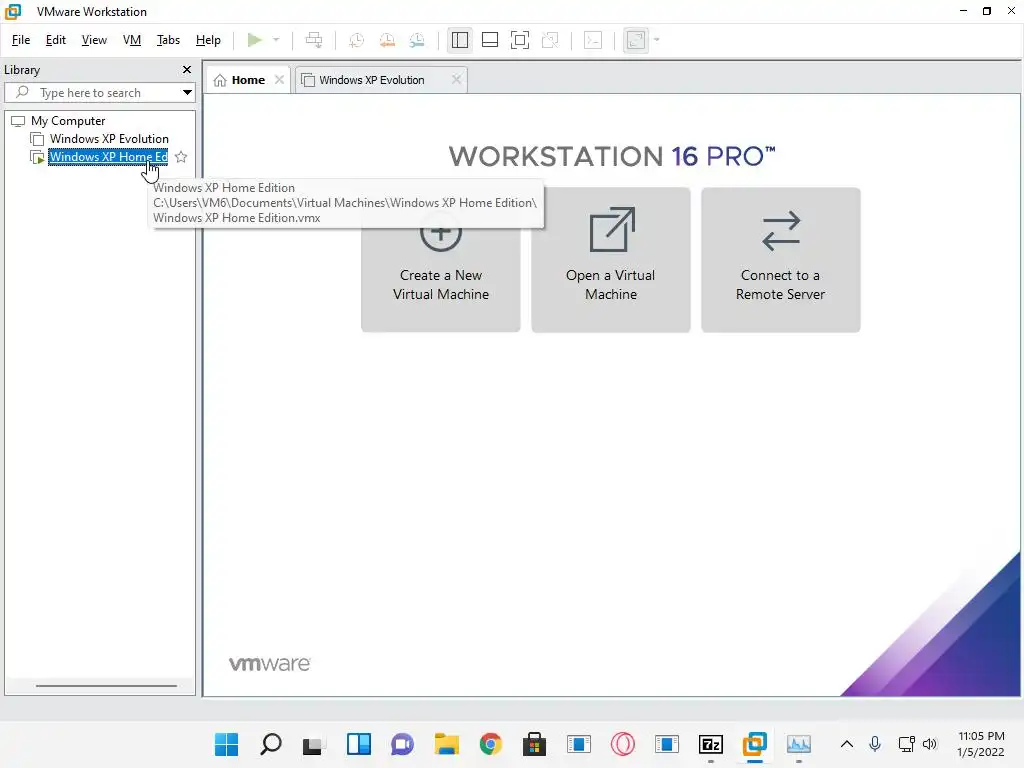This screenshot has width=1024, height=768.
Task: Open the Windows Start menu
Action: [x=227, y=744]
